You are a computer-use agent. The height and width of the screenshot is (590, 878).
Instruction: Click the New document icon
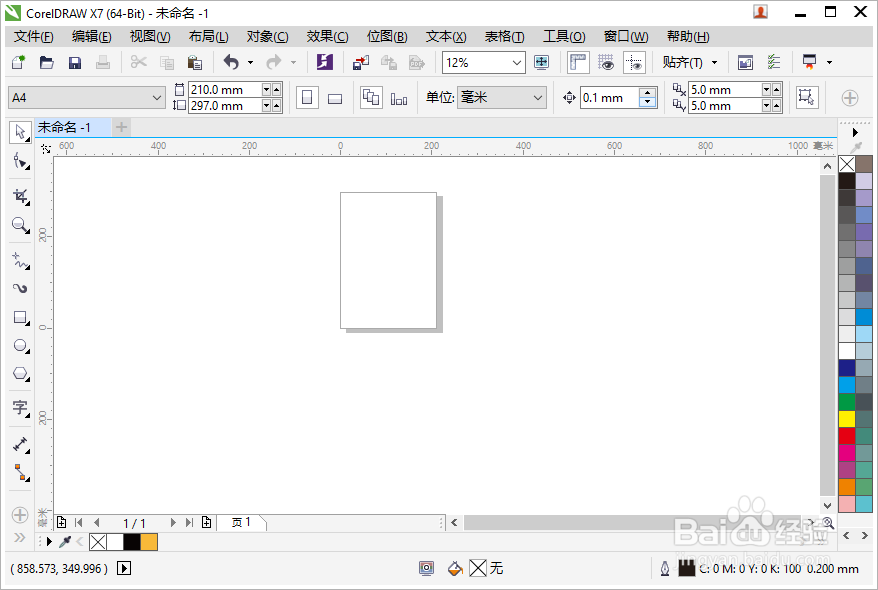tap(18, 62)
